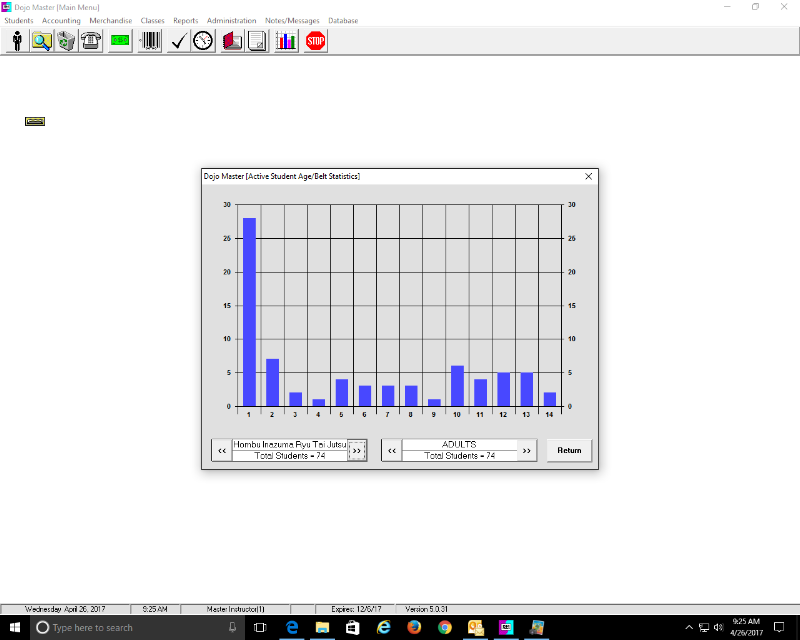Screen dimensions: 800x640
Task: Open the clock toolbar icon
Action: [x=203, y=41]
